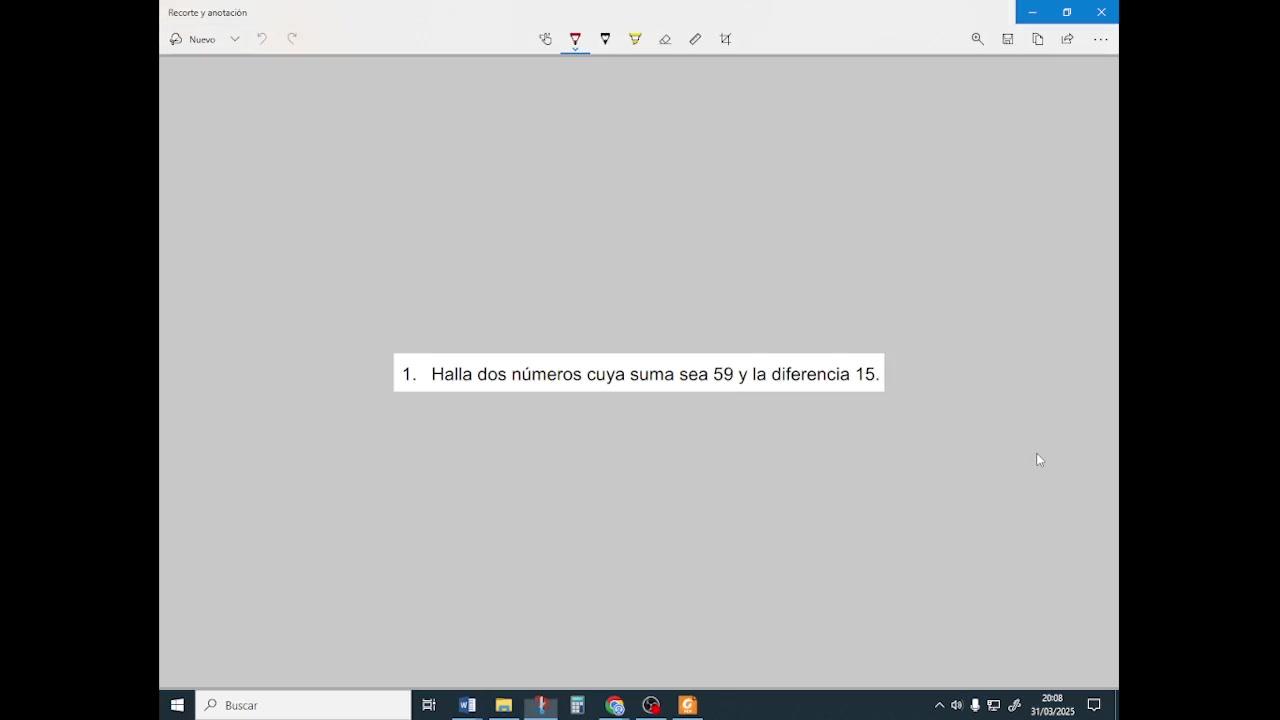Open Task View from the taskbar
Screen dimensions: 1280x720
pos(429,705)
